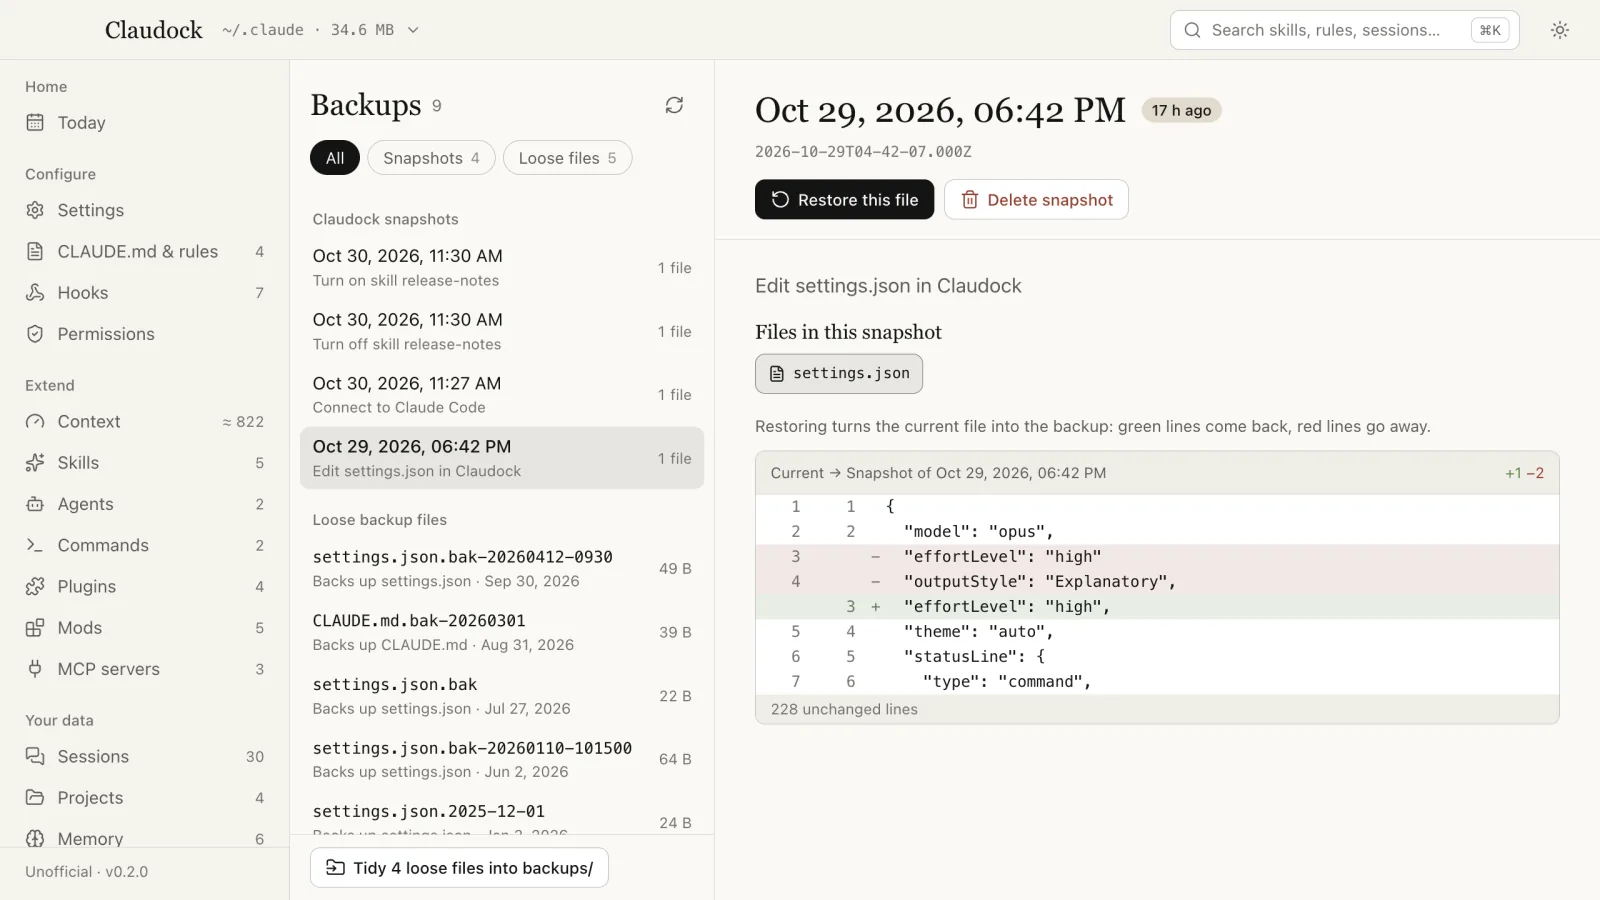Click the diff line "model": "opus"
This screenshot has width=1600, height=900.
1157,531
